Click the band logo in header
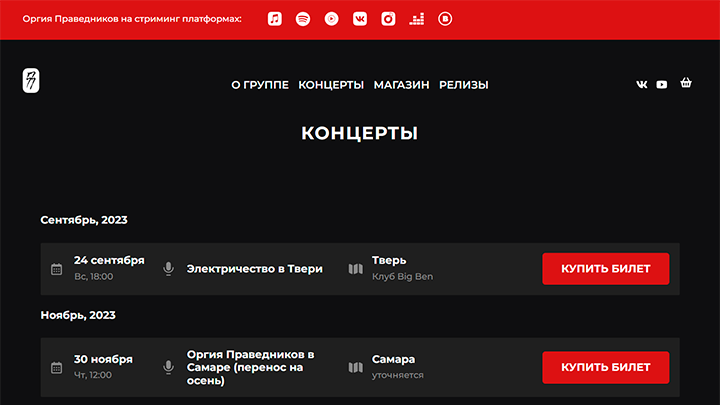Screen dimensions: 720x405 click(x=31, y=80)
